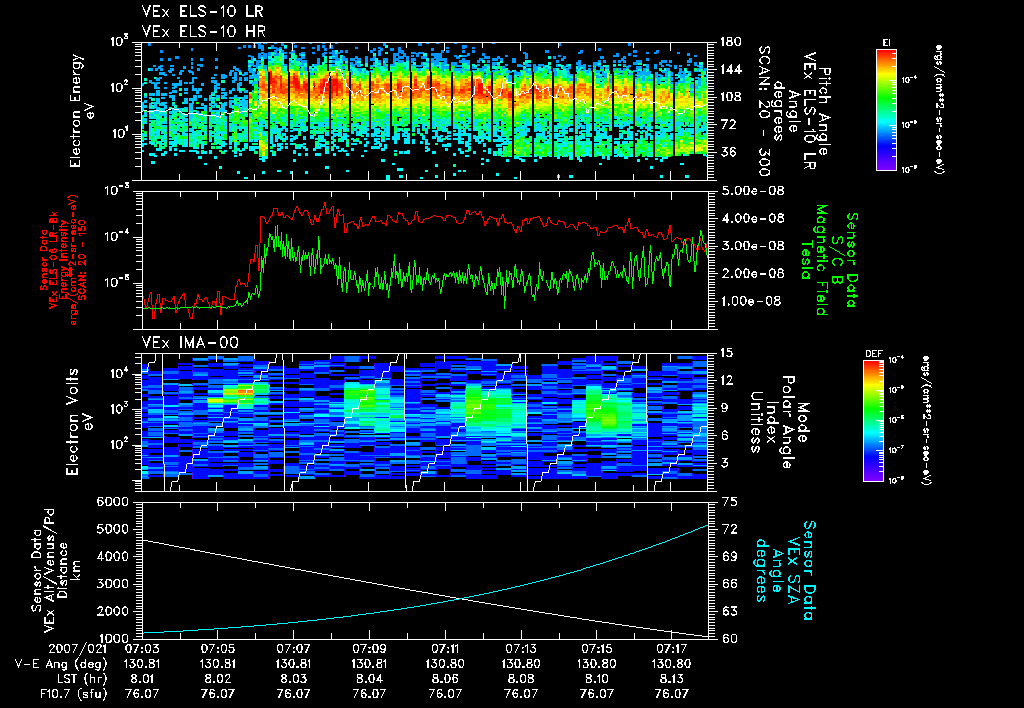Select the LST value 8.01
The width and height of the screenshot is (1024, 708).
(142, 679)
